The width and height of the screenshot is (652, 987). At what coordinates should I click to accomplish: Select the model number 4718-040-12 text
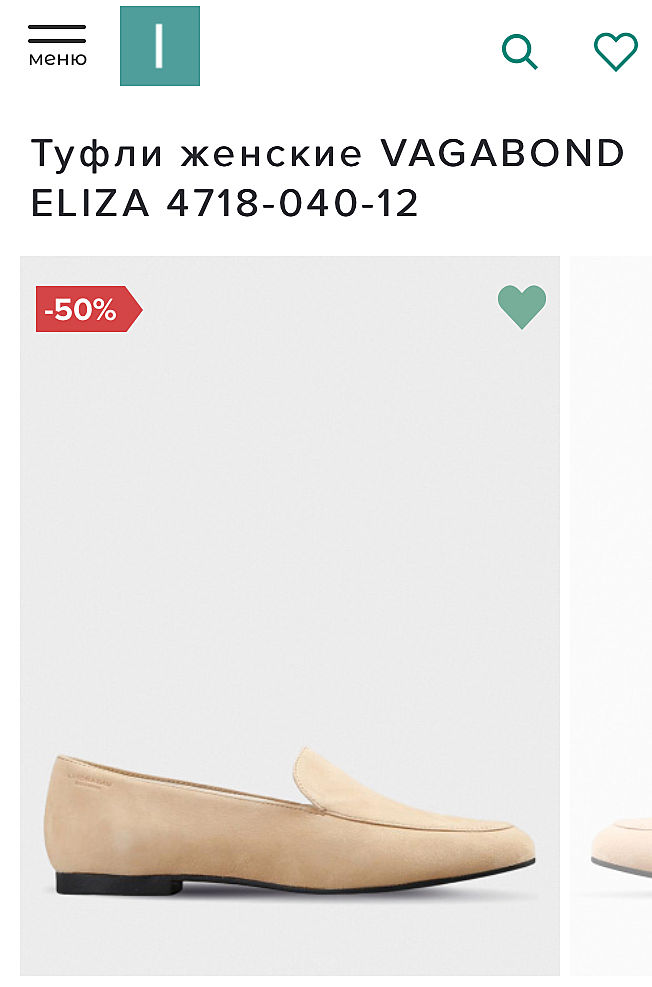(x=293, y=203)
